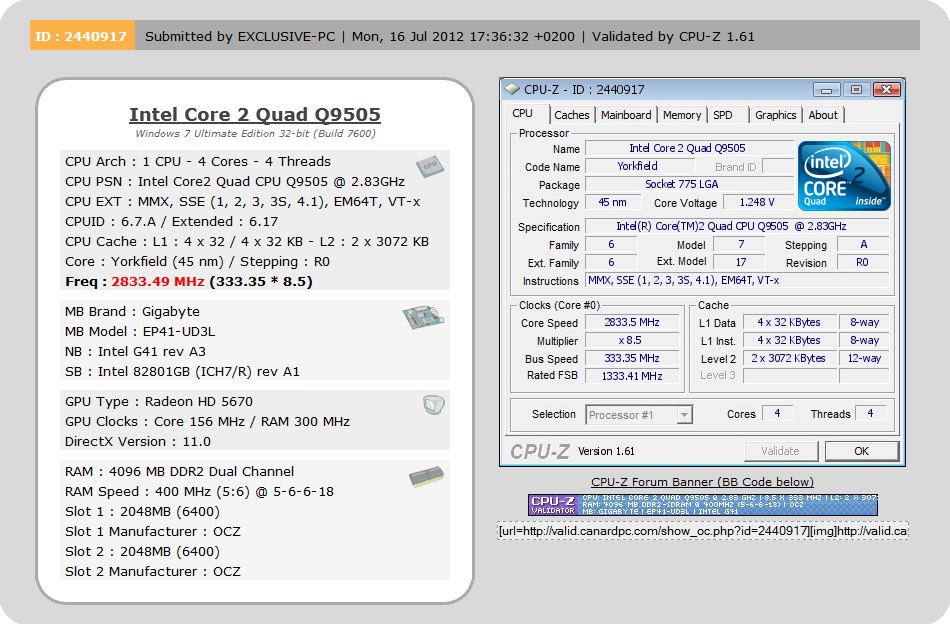The image size is (950, 624).
Task: Click the L1 Data 4 x 32 KBytes field
Action: click(789, 322)
